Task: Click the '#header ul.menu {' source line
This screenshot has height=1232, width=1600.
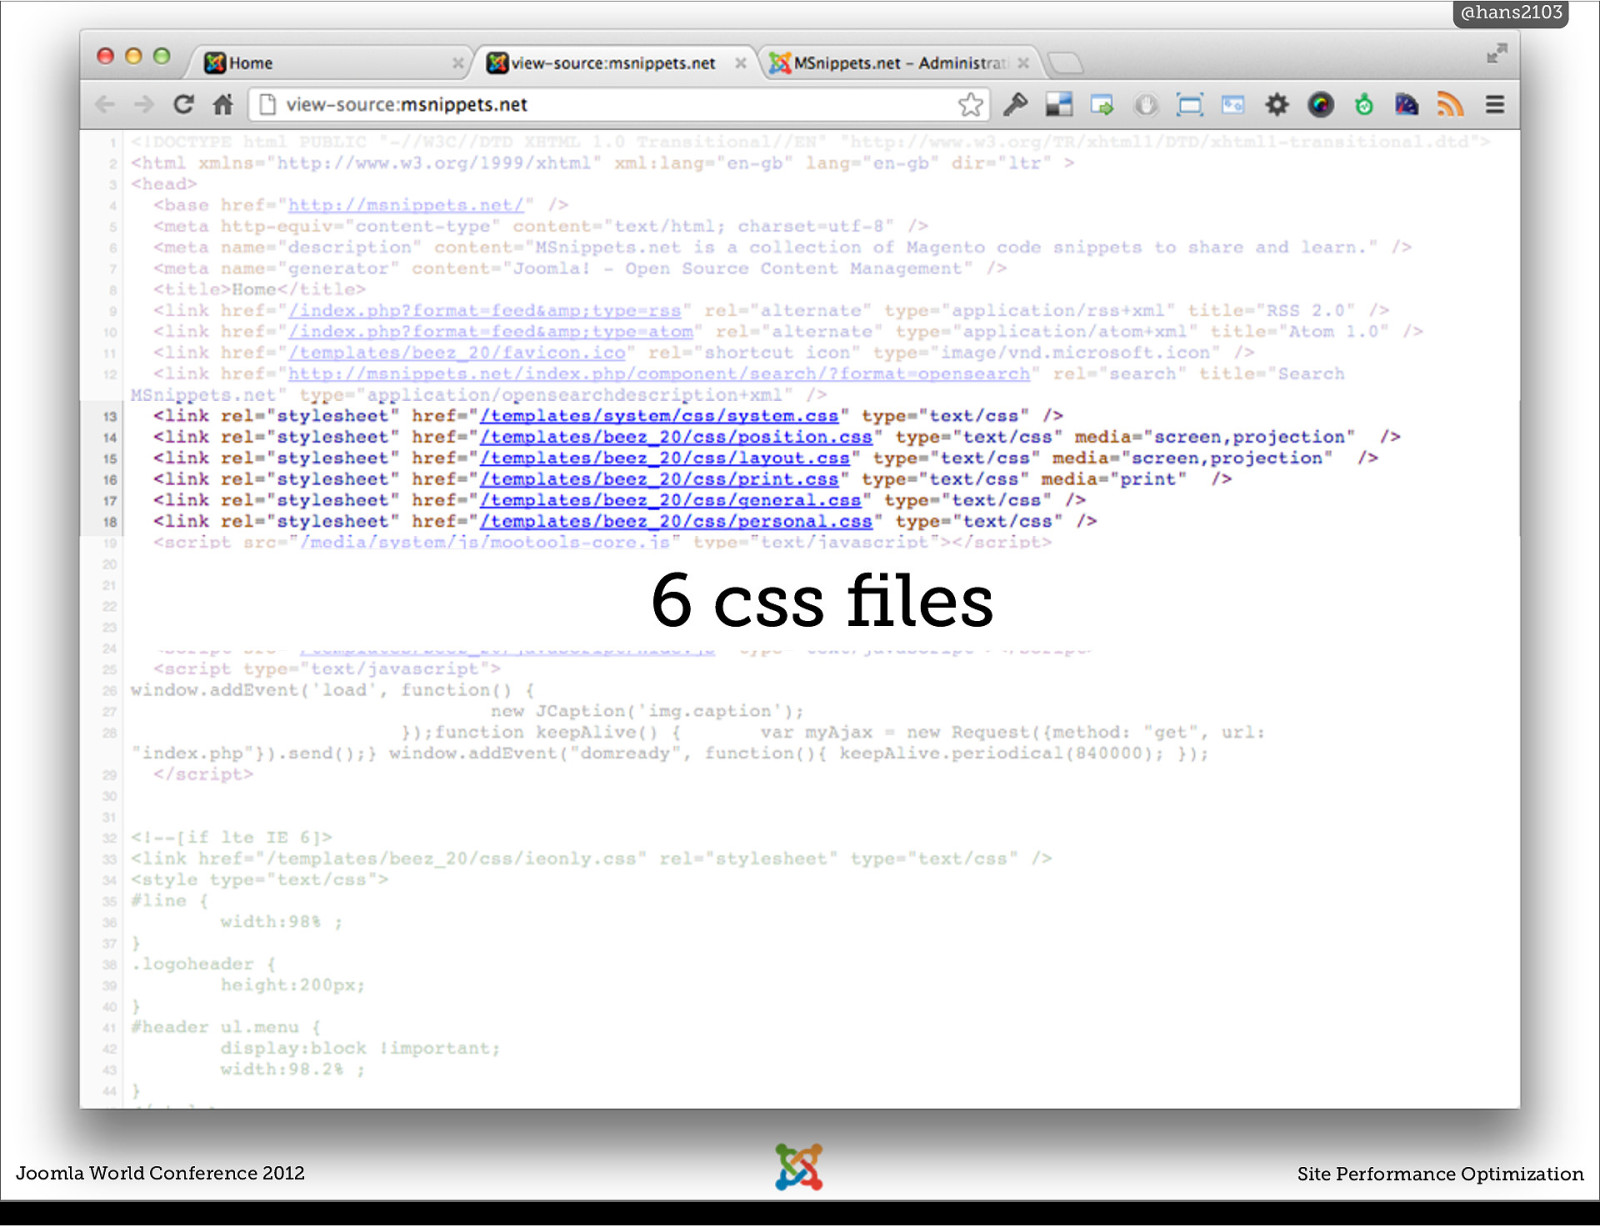Action: click(x=225, y=1027)
